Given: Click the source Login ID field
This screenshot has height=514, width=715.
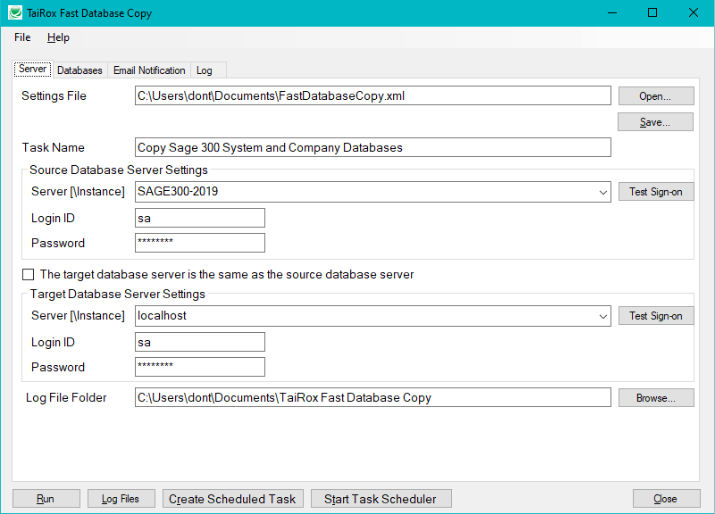Looking at the screenshot, I should tap(200, 218).
